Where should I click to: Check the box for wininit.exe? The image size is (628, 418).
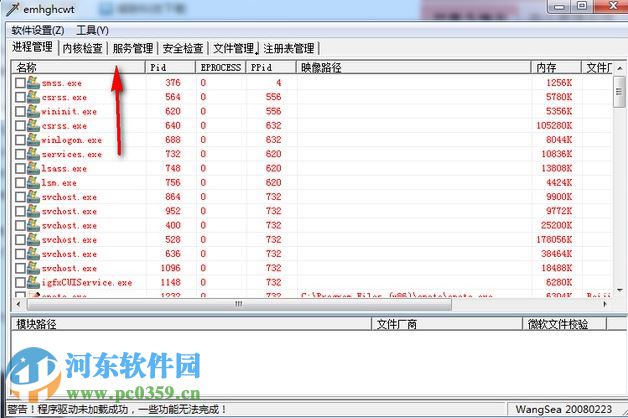pyautogui.click(x=20, y=111)
